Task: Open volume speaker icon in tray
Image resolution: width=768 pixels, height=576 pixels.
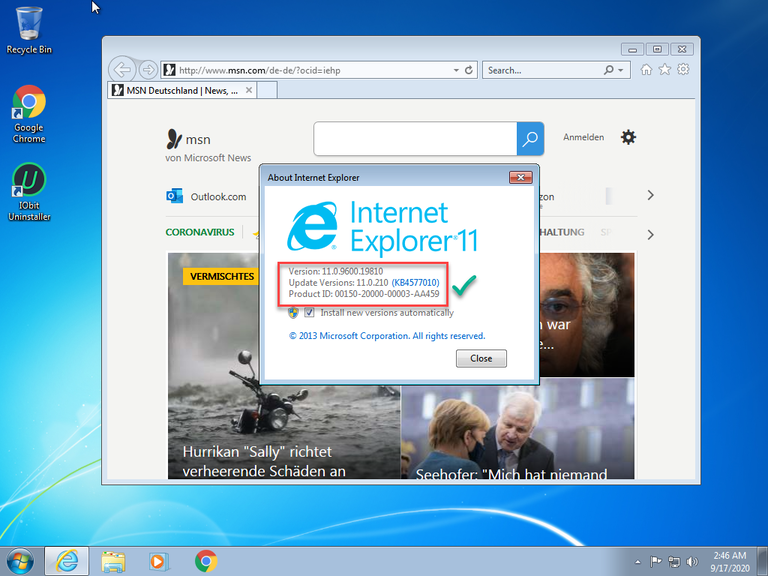Action: coord(692,561)
